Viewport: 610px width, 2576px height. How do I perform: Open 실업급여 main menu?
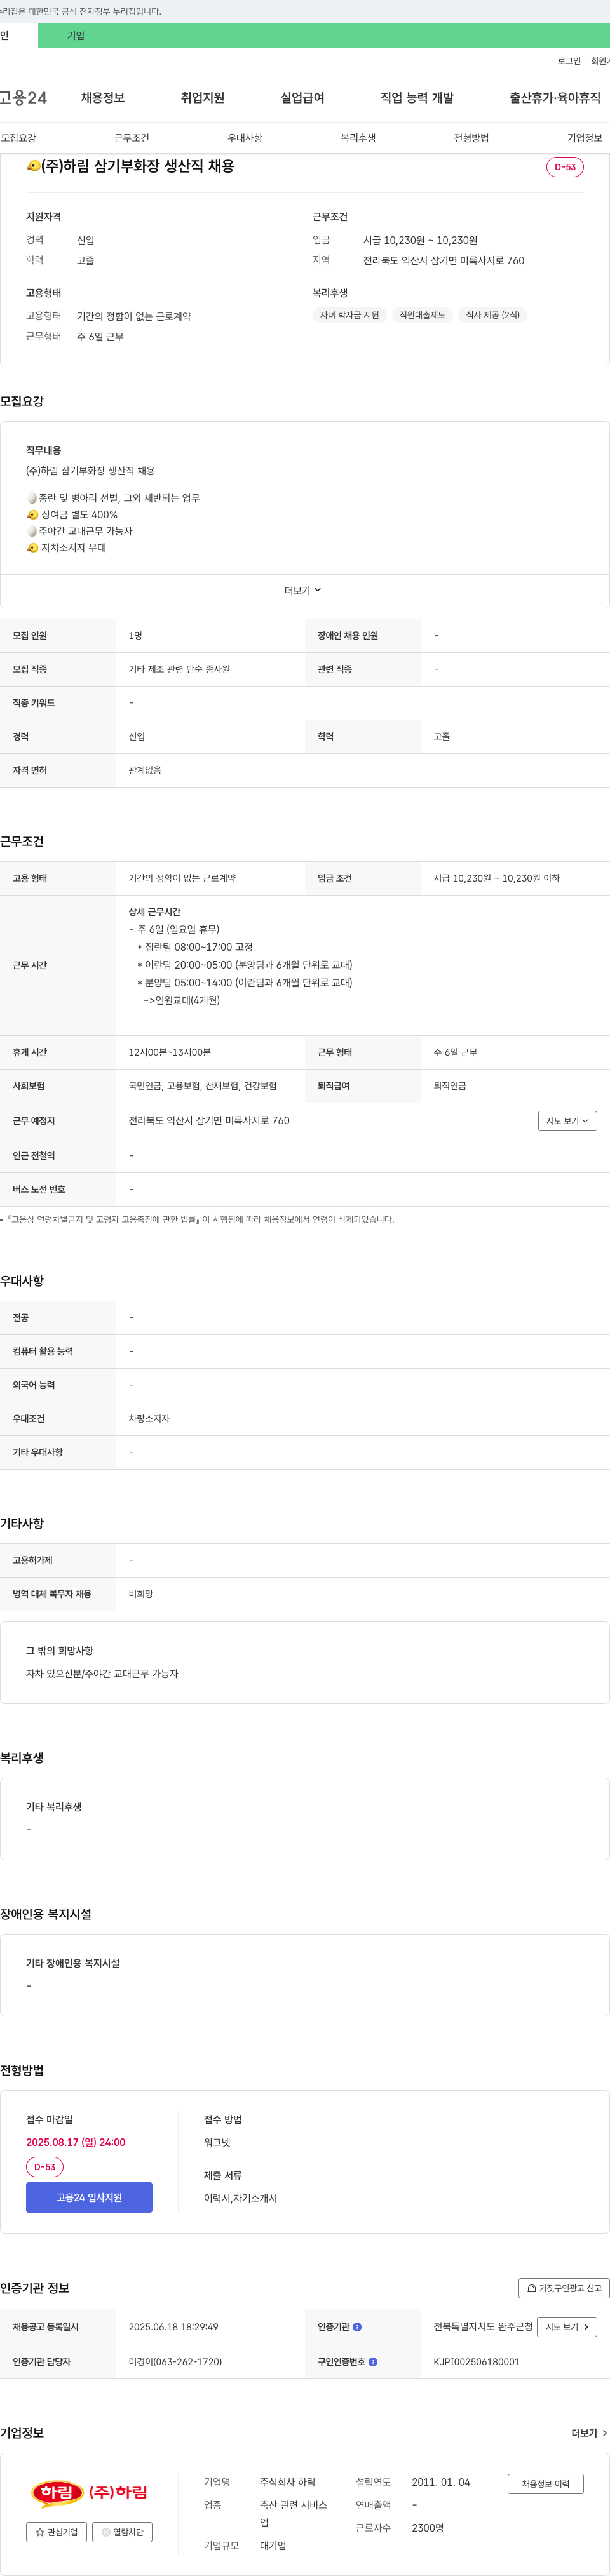point(302,98)
